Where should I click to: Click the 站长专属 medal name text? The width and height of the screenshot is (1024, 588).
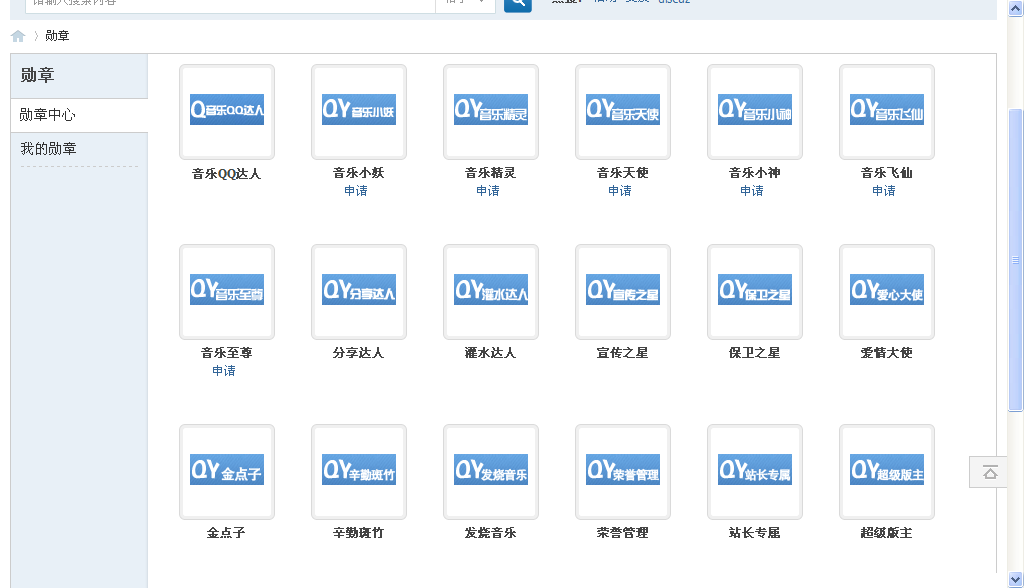[754, 533]
